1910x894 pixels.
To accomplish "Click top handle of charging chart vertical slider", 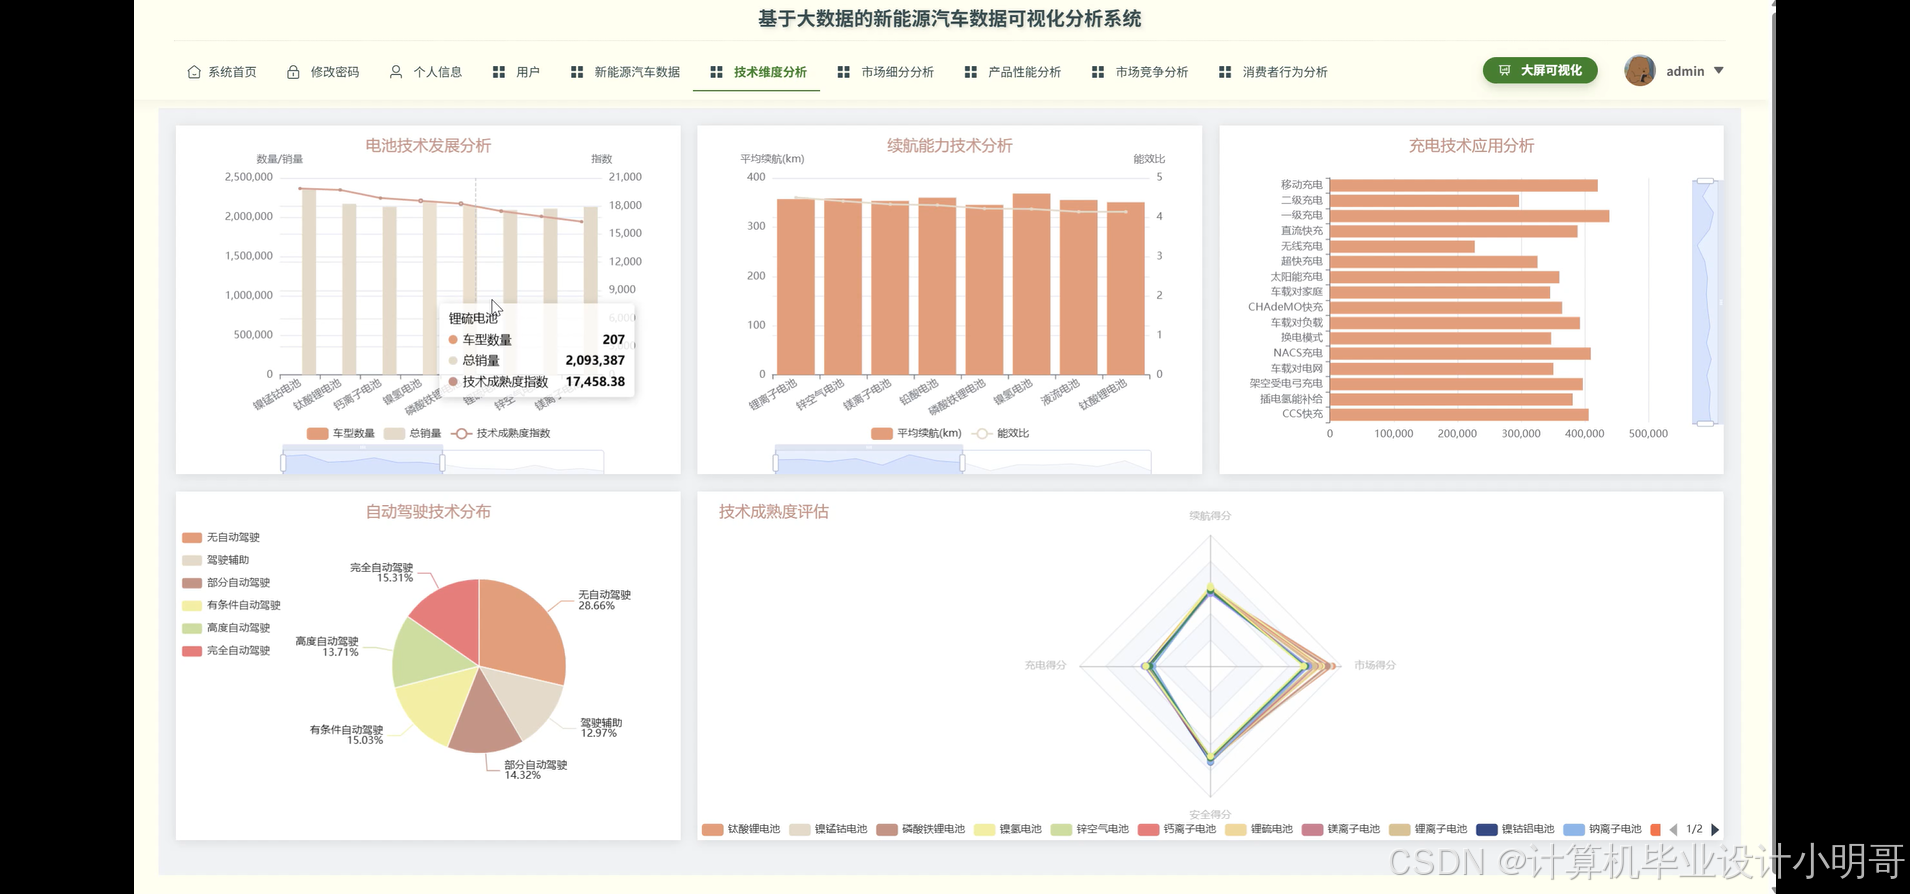I will pyautogui.click(x=1705, y=181).
